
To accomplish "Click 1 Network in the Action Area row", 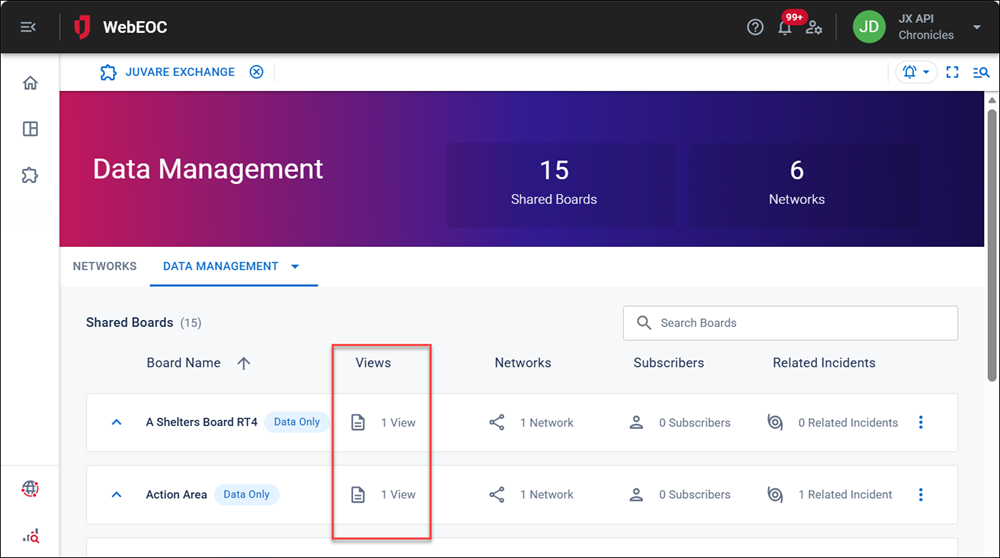I will pyautogui.click(x=547, y=495).
